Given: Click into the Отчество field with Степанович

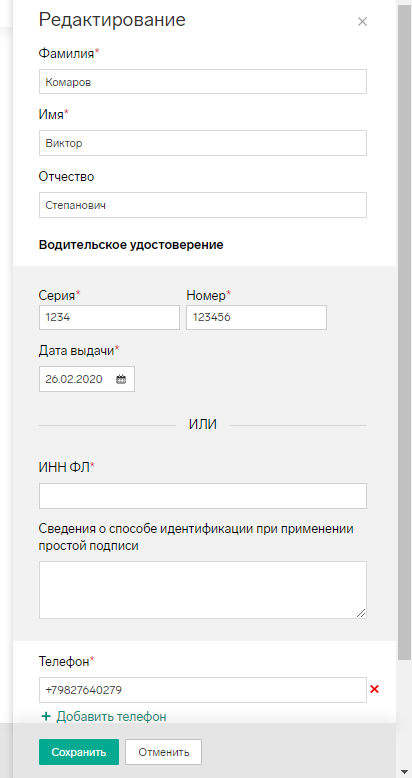Looking at the screenshot, I should pos(203,205).
